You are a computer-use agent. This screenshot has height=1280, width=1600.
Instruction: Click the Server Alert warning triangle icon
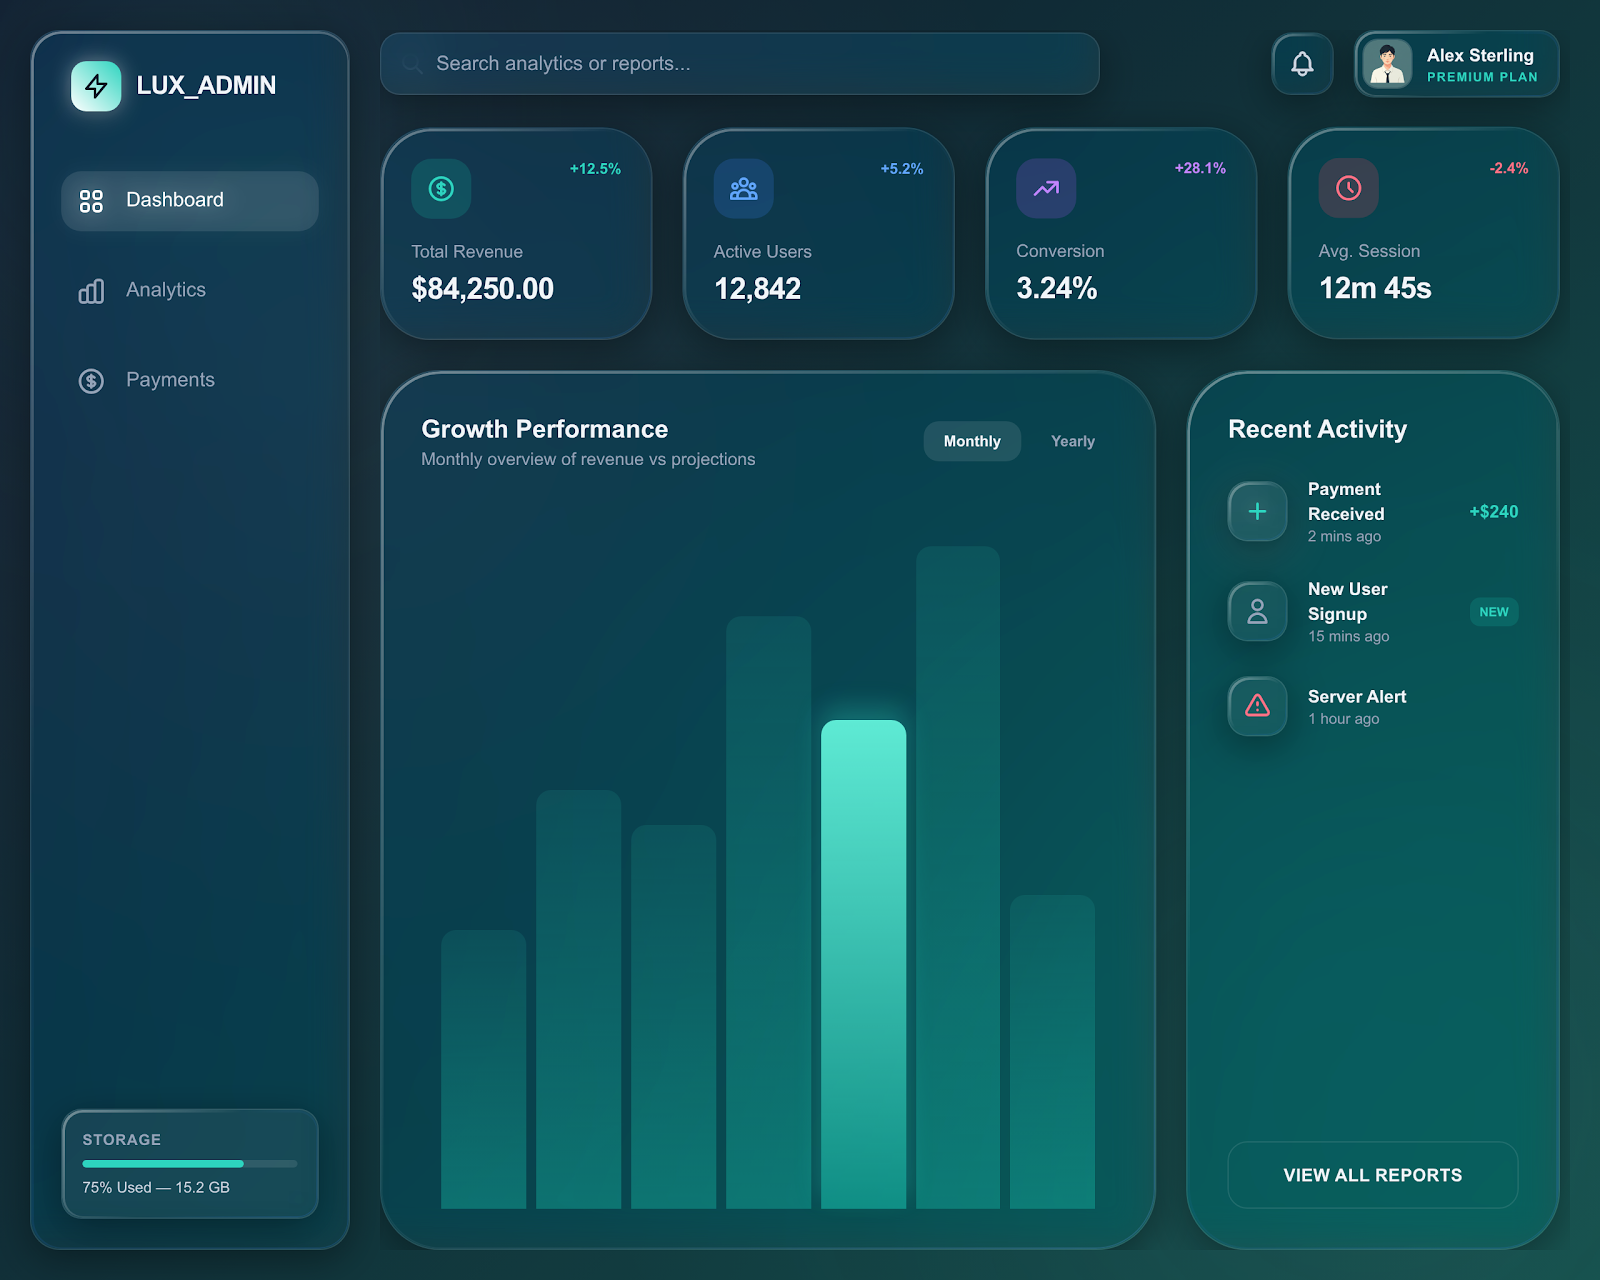[x=1257, y=706]
